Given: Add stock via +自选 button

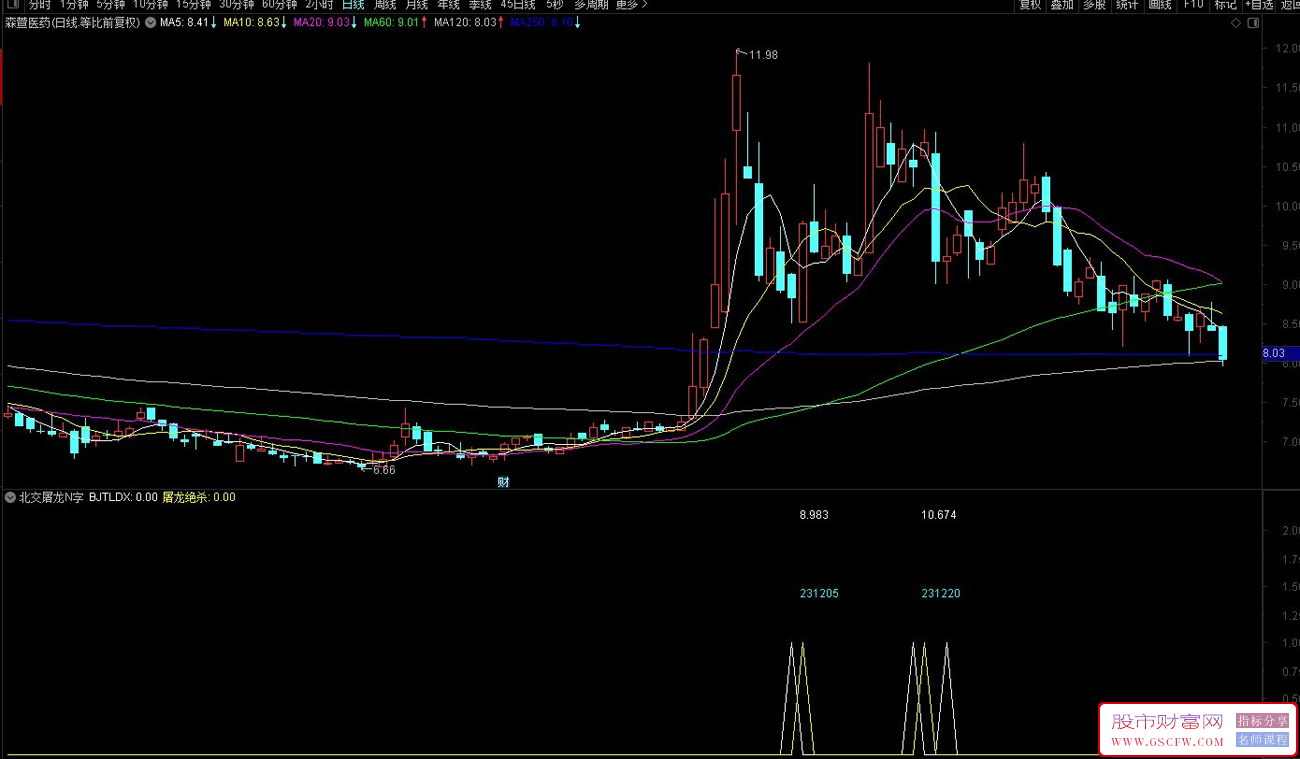Looking at the screenshot, I should coord(1259,5).
